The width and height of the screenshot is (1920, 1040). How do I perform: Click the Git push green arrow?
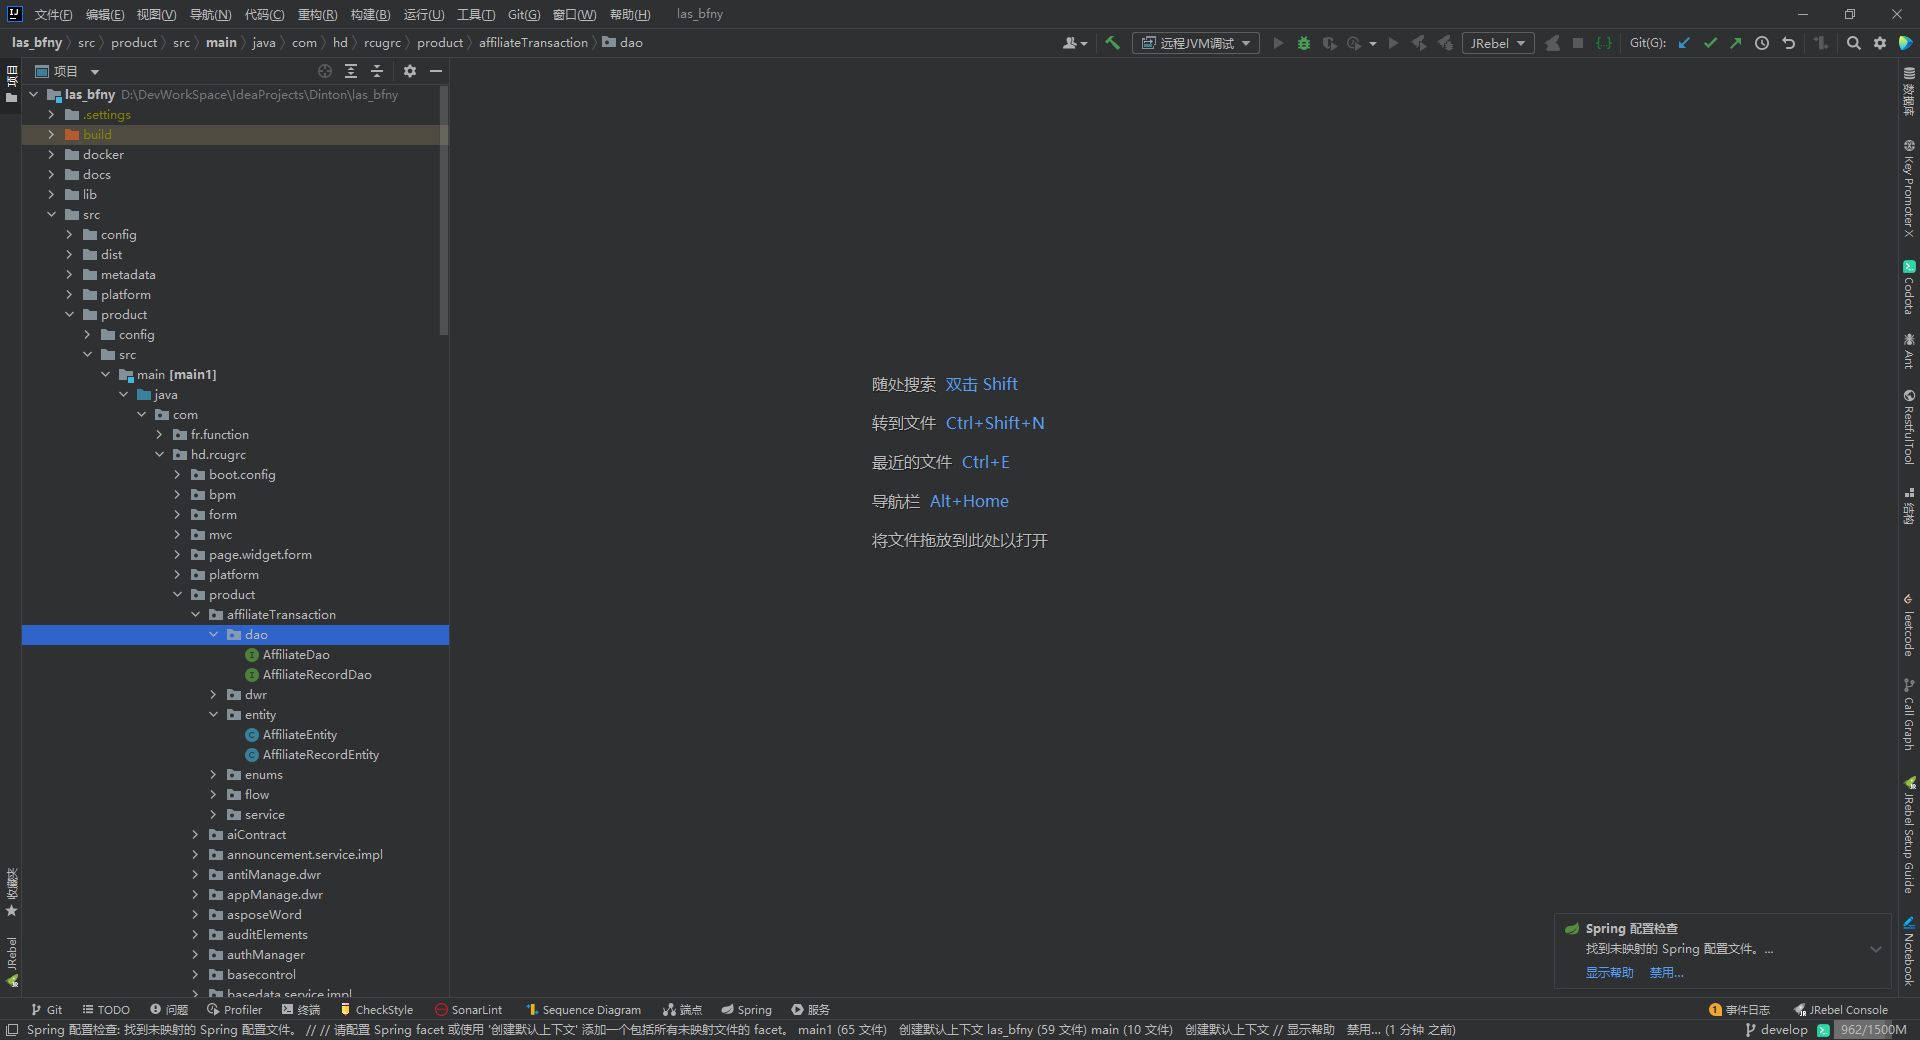click(1736, 43)
